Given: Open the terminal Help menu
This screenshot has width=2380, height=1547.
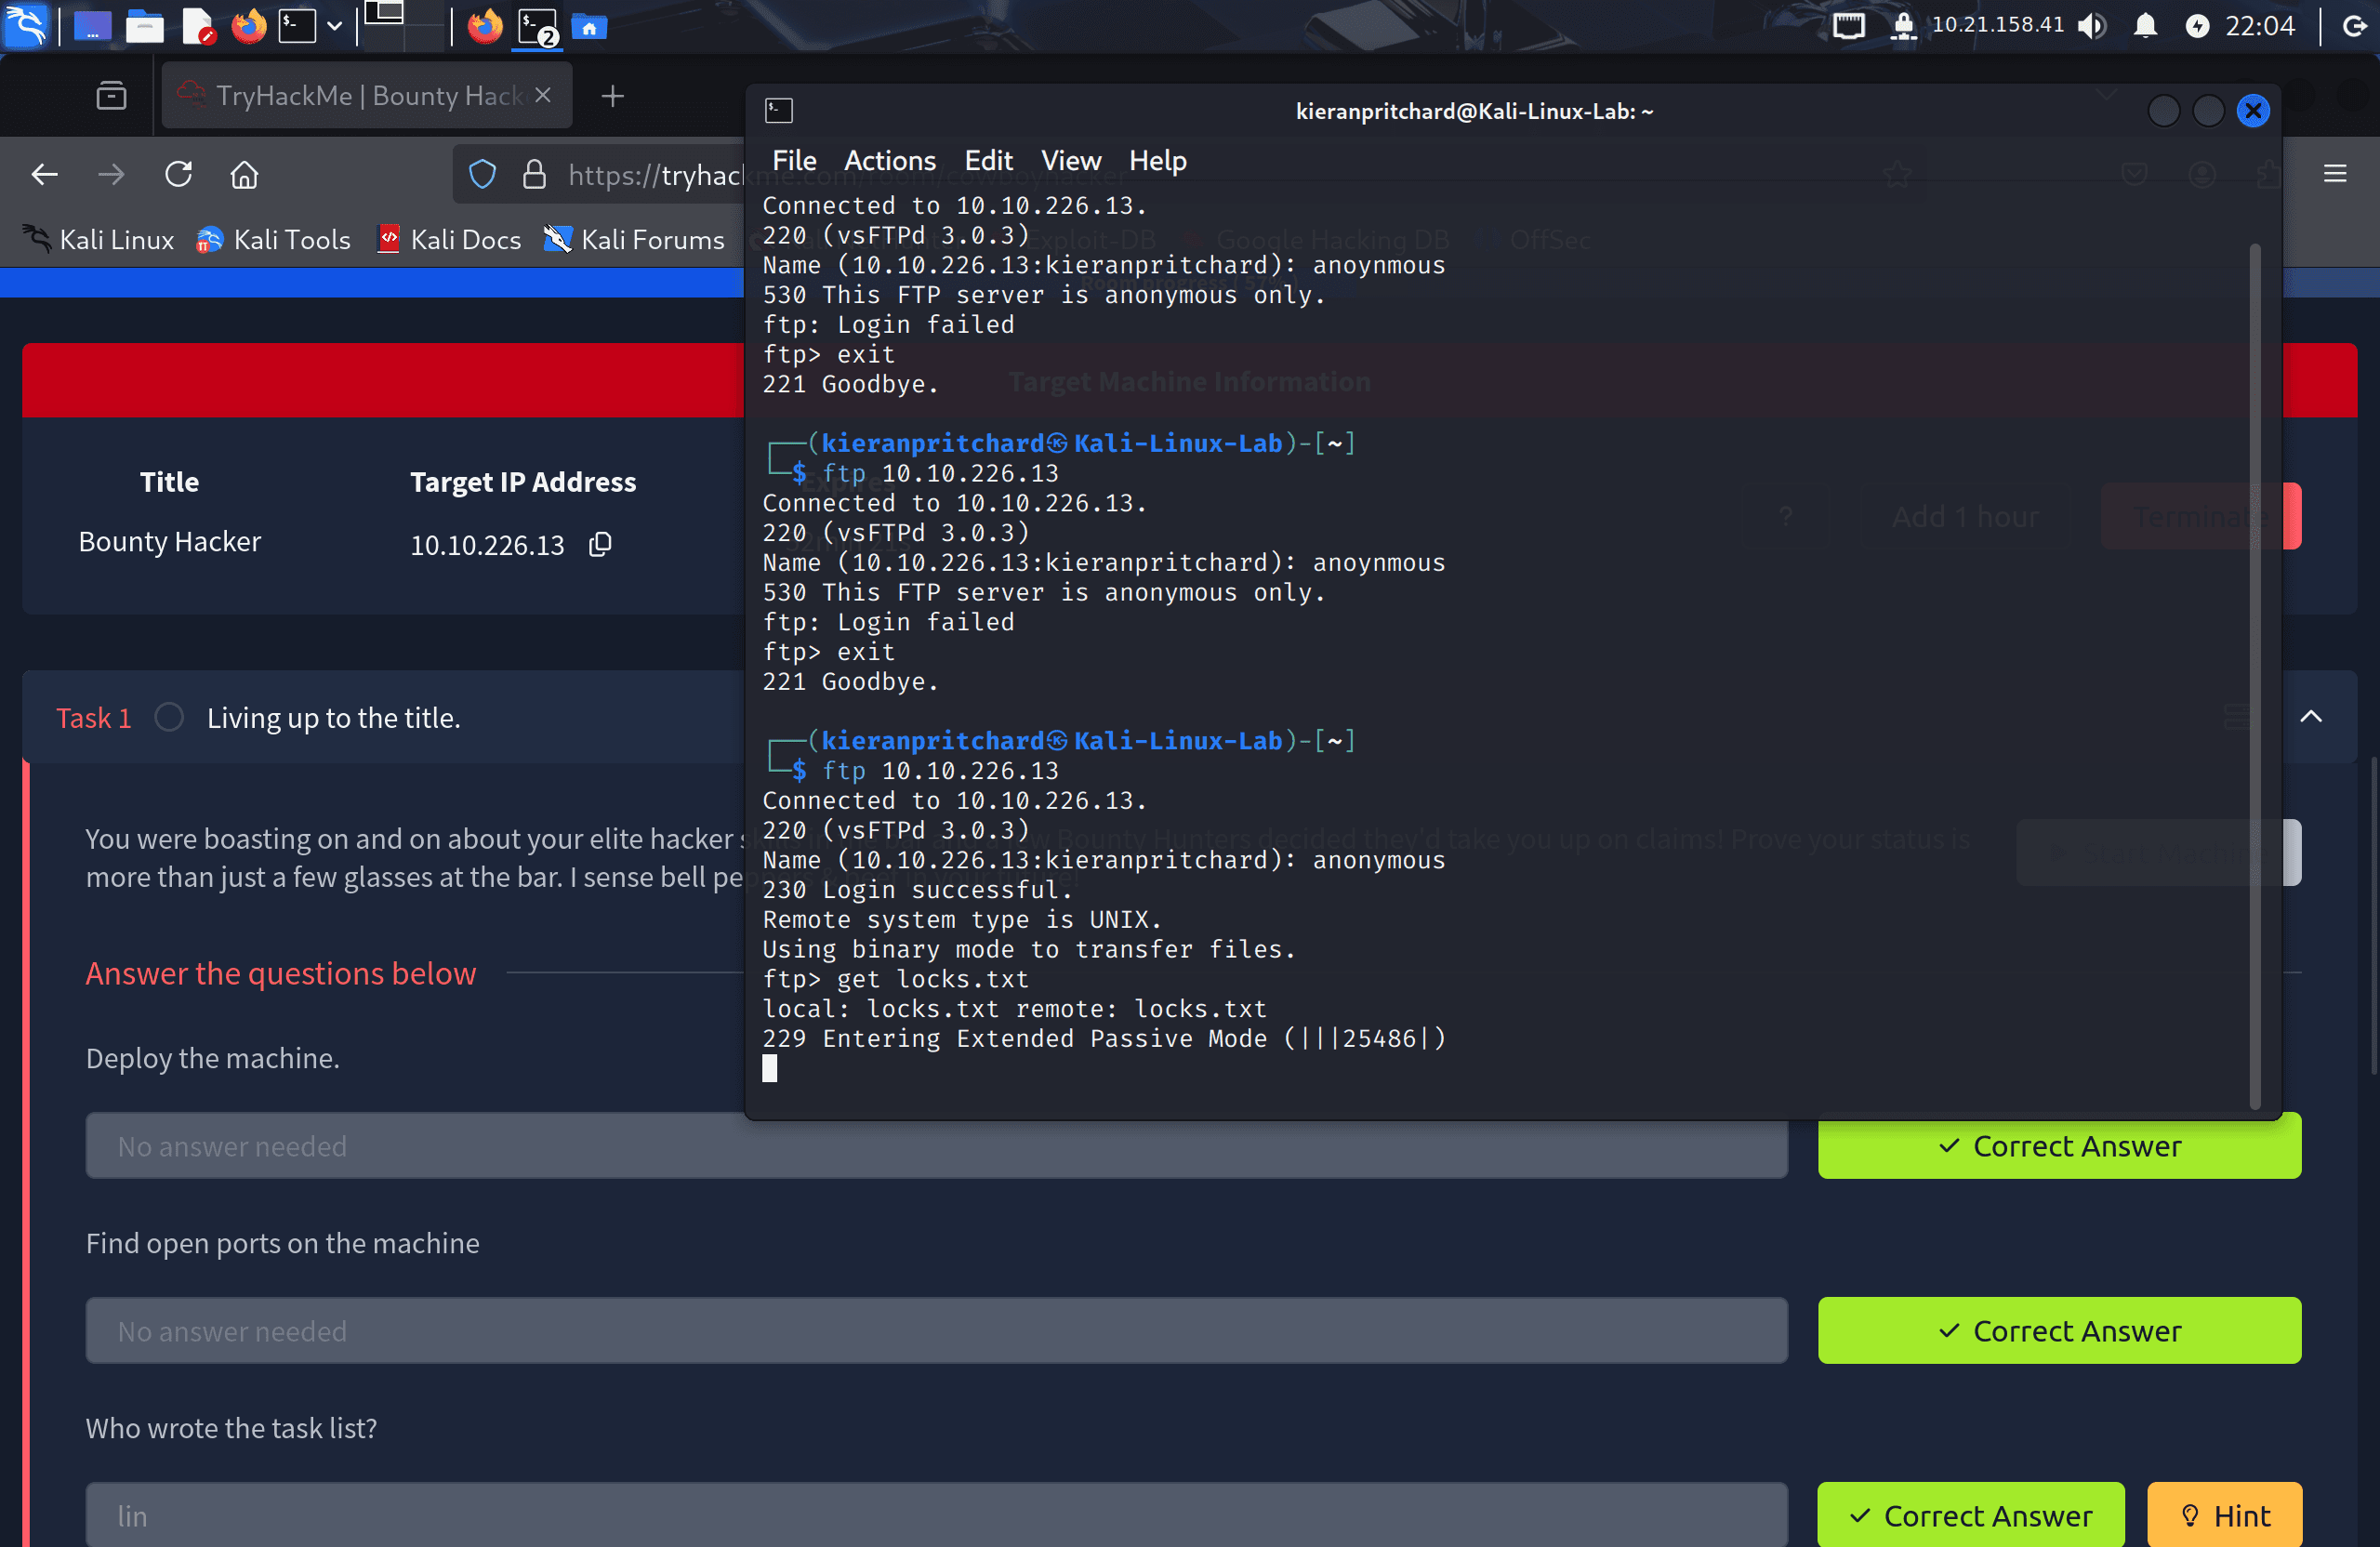Looking at the screenshot, I should click(x=1157, y=161).
